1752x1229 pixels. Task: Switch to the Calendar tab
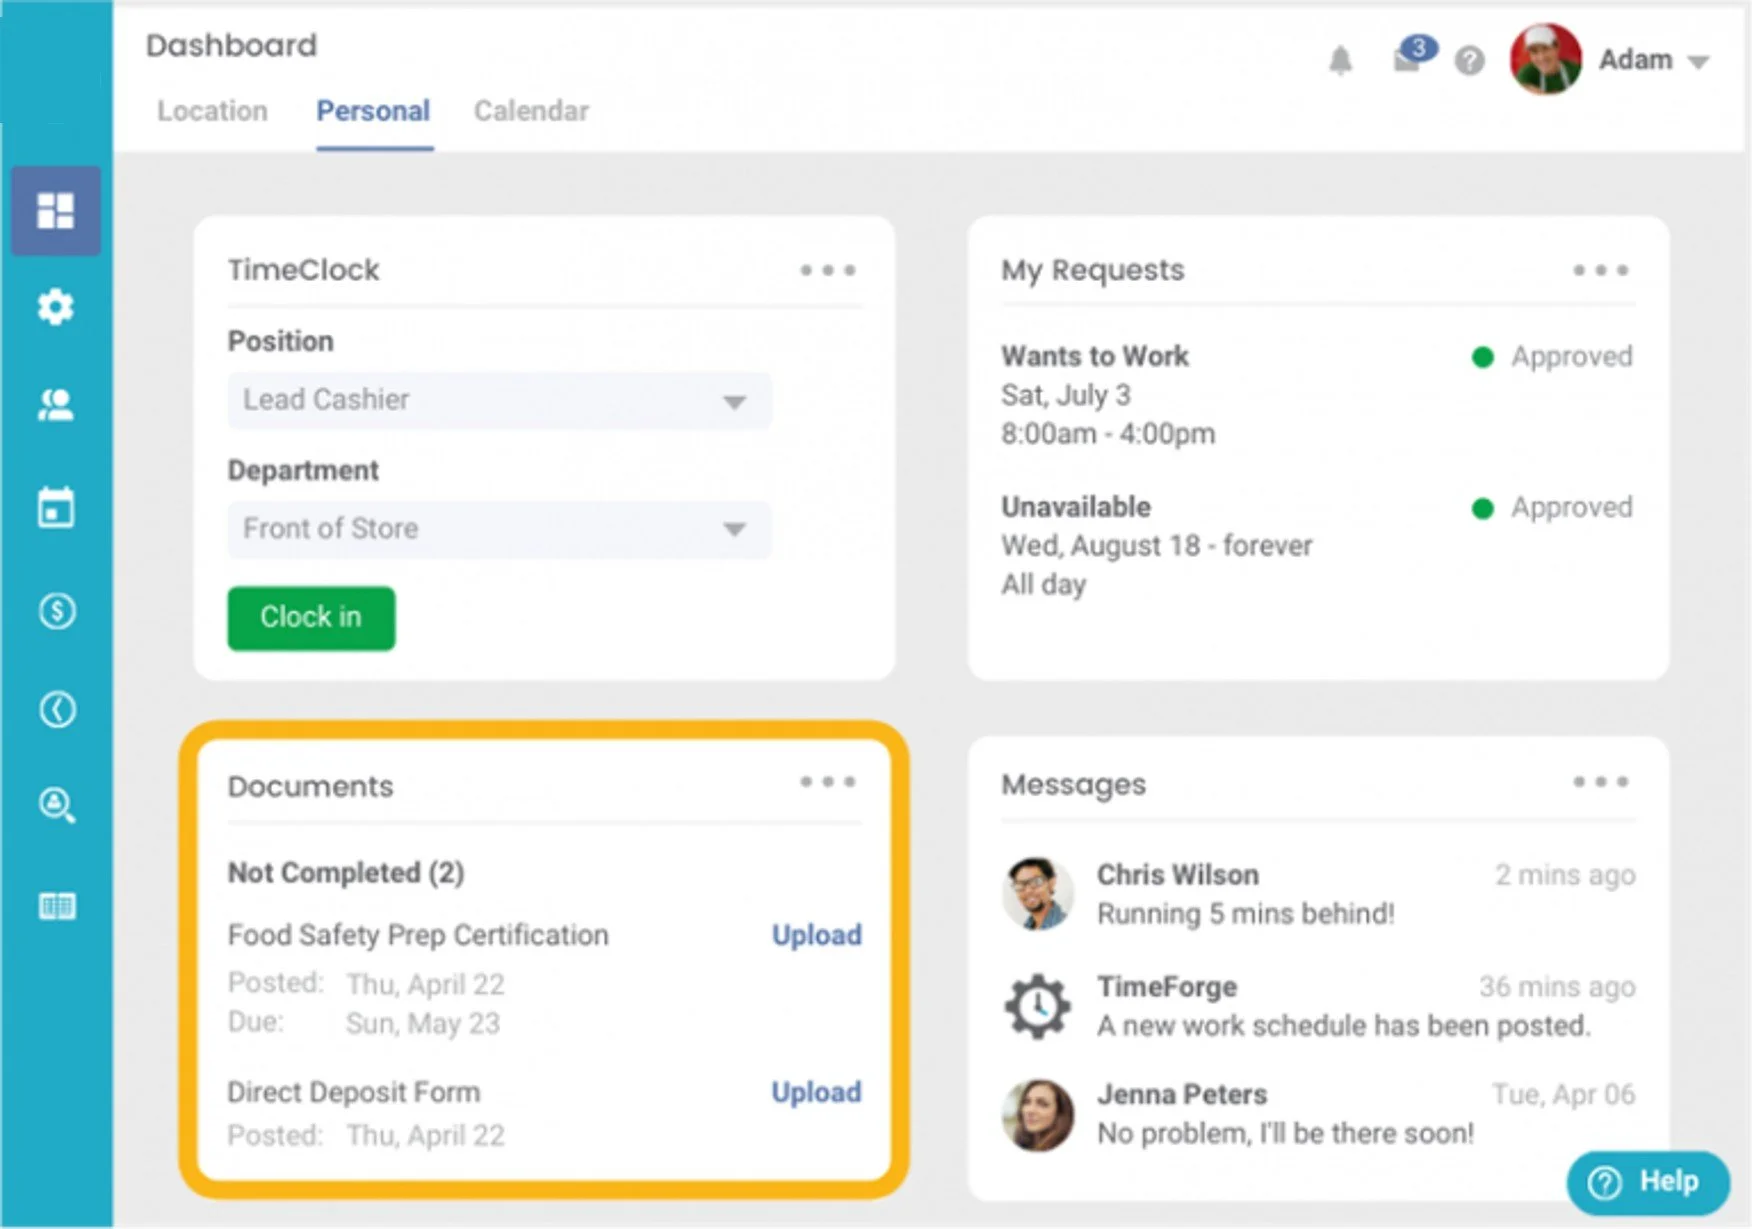point(531,111)
